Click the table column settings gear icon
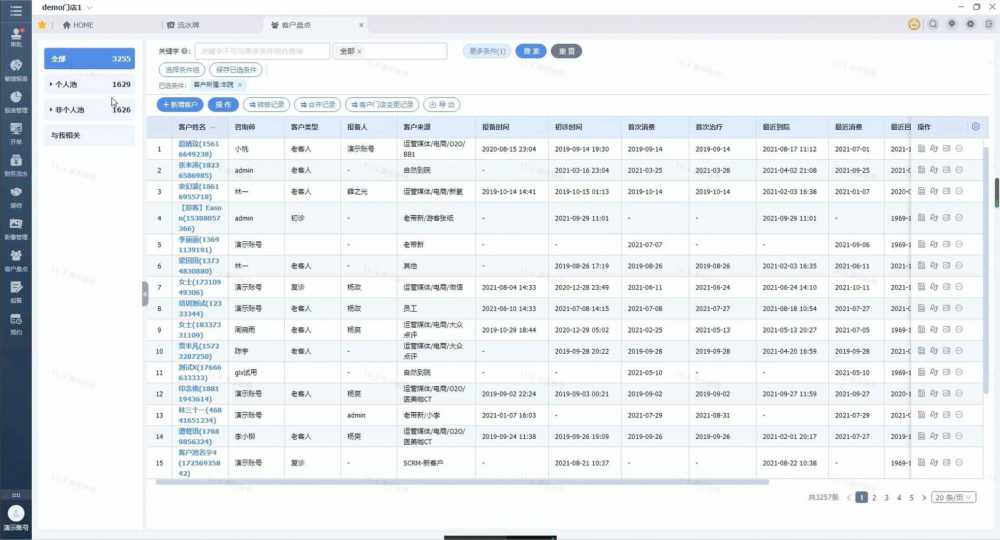1000x540 pixels. (x=975, y=126)
